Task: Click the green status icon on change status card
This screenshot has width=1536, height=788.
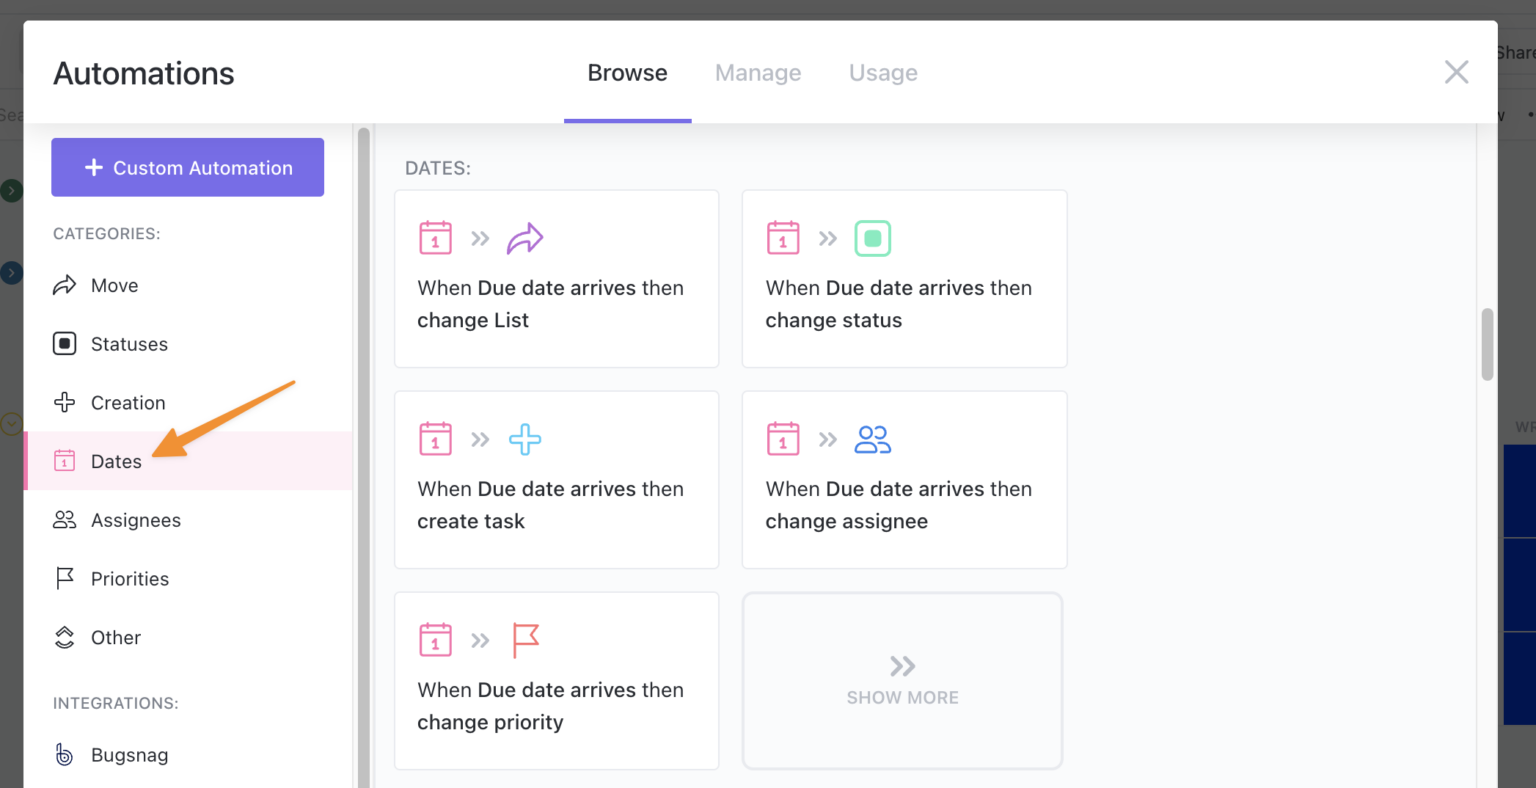Action: click(872, 238)
